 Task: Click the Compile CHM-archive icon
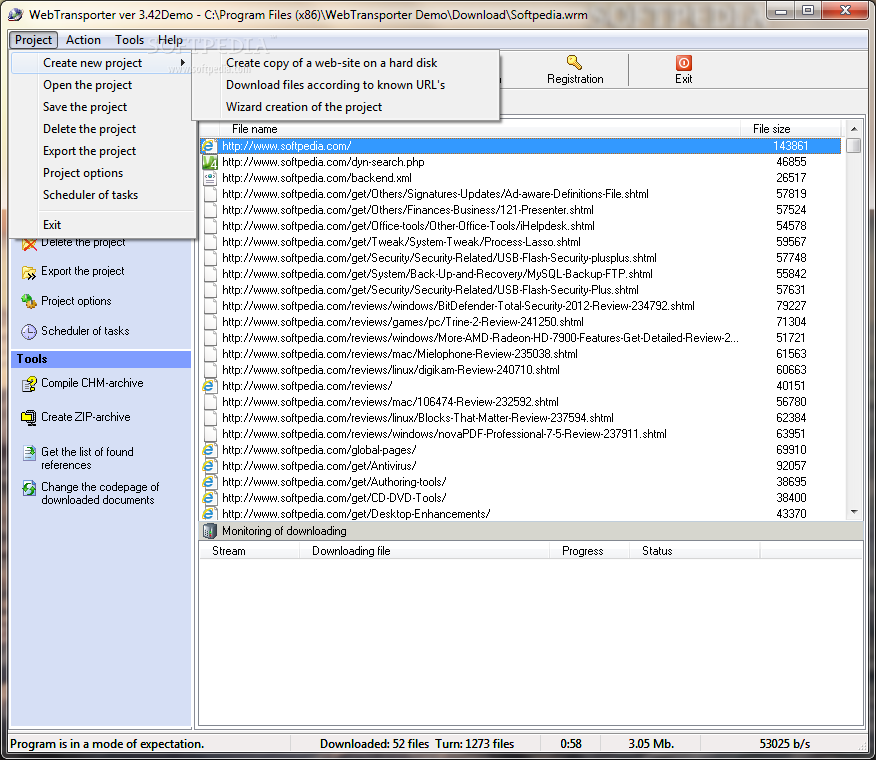[x=28, y=384]
